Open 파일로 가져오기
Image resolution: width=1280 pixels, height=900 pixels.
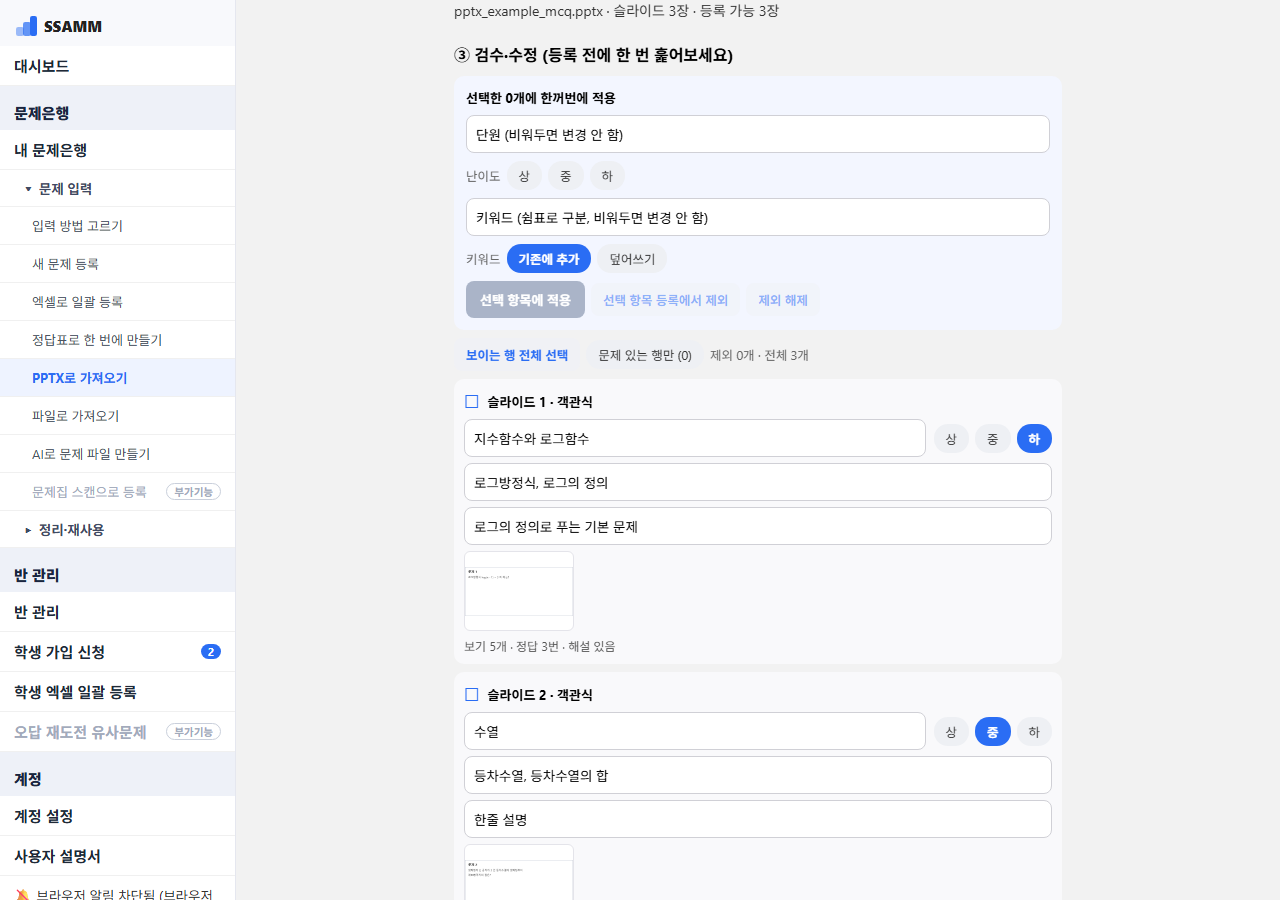click(x=117, y=416)
